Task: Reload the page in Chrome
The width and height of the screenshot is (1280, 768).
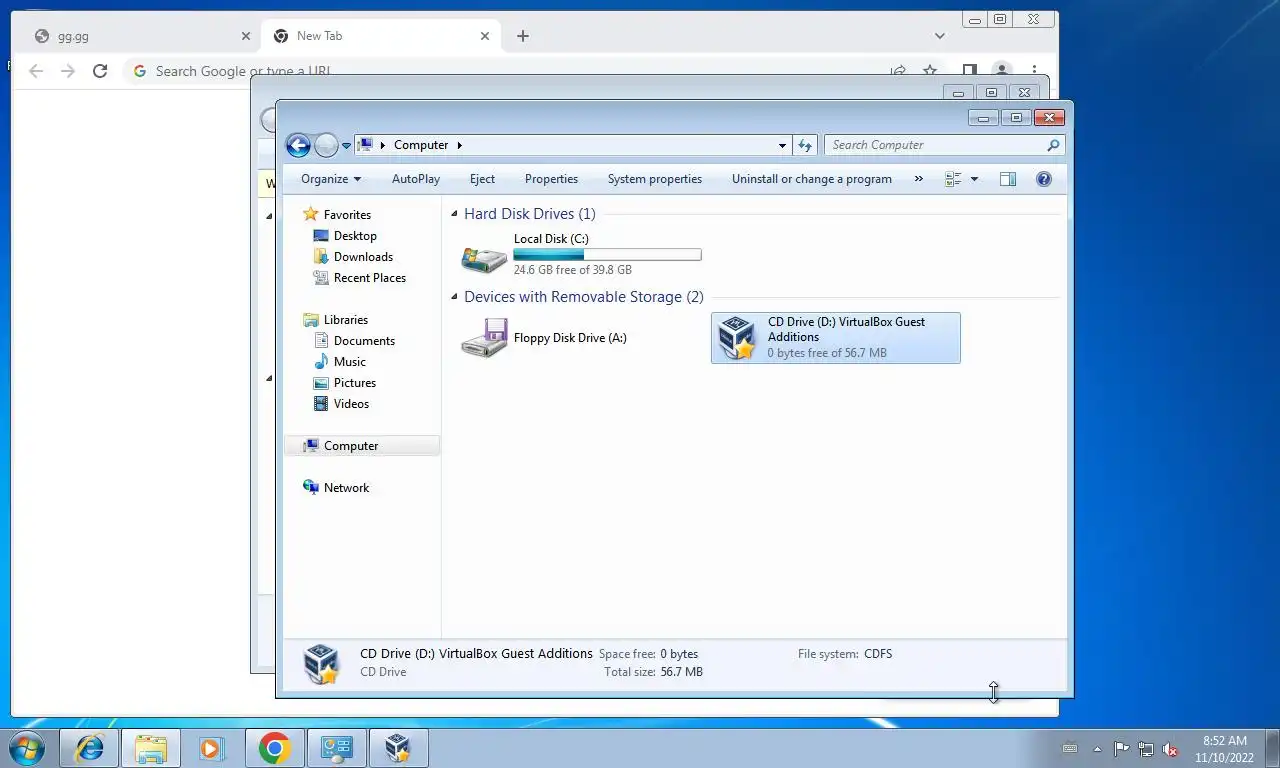Action: (100, 71)
